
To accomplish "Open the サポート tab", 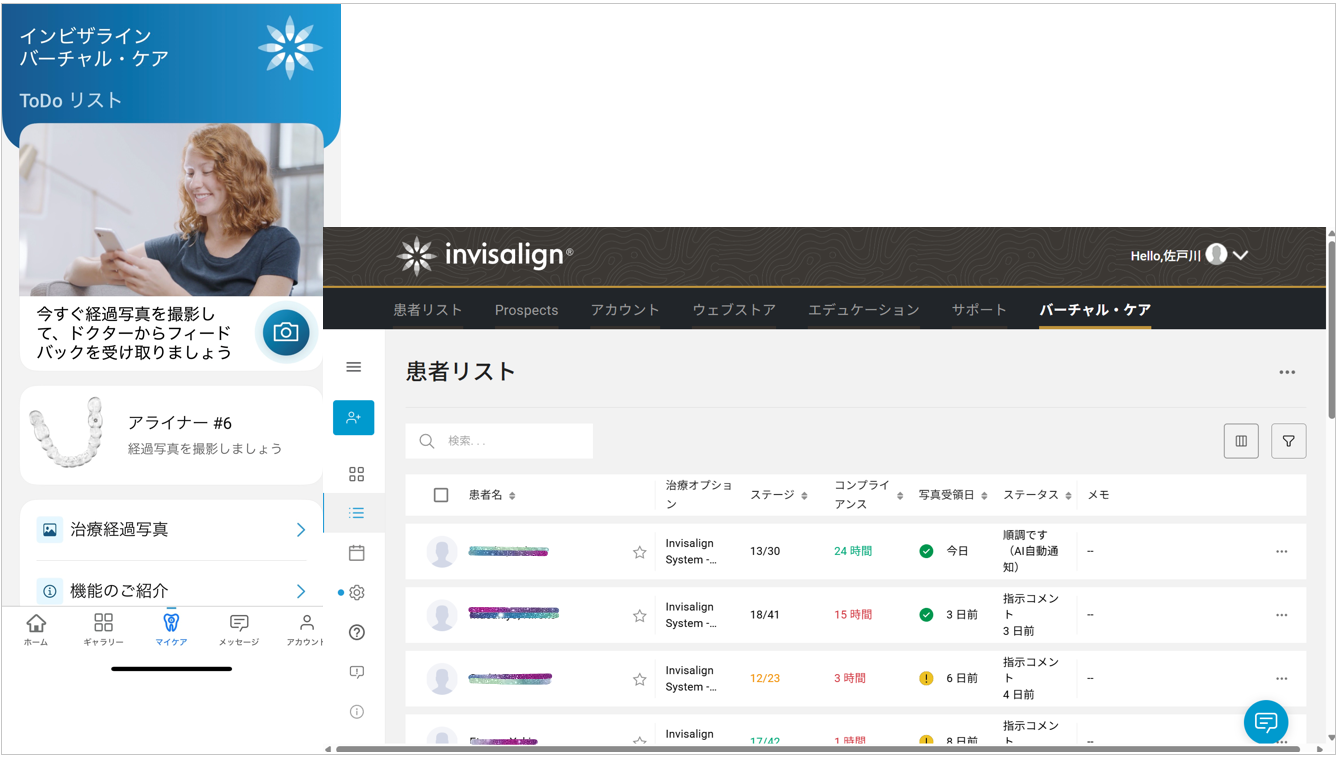I will click(x=979, y=310).
